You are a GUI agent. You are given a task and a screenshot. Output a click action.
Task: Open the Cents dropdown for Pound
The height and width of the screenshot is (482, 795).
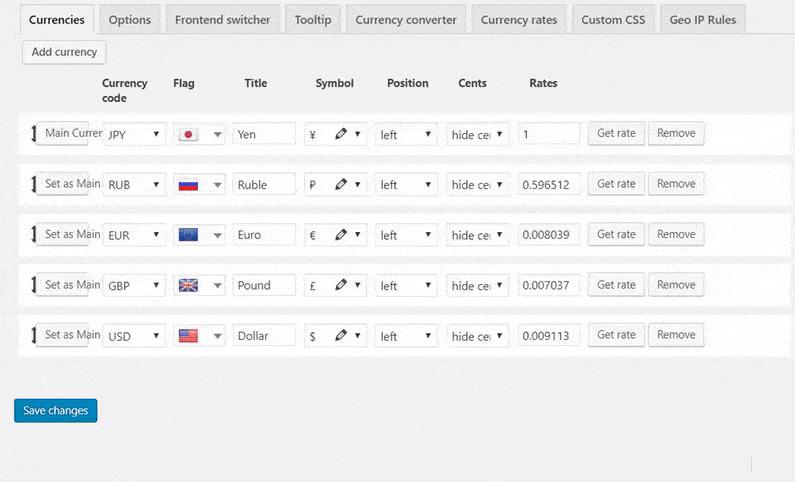(477, 285)
